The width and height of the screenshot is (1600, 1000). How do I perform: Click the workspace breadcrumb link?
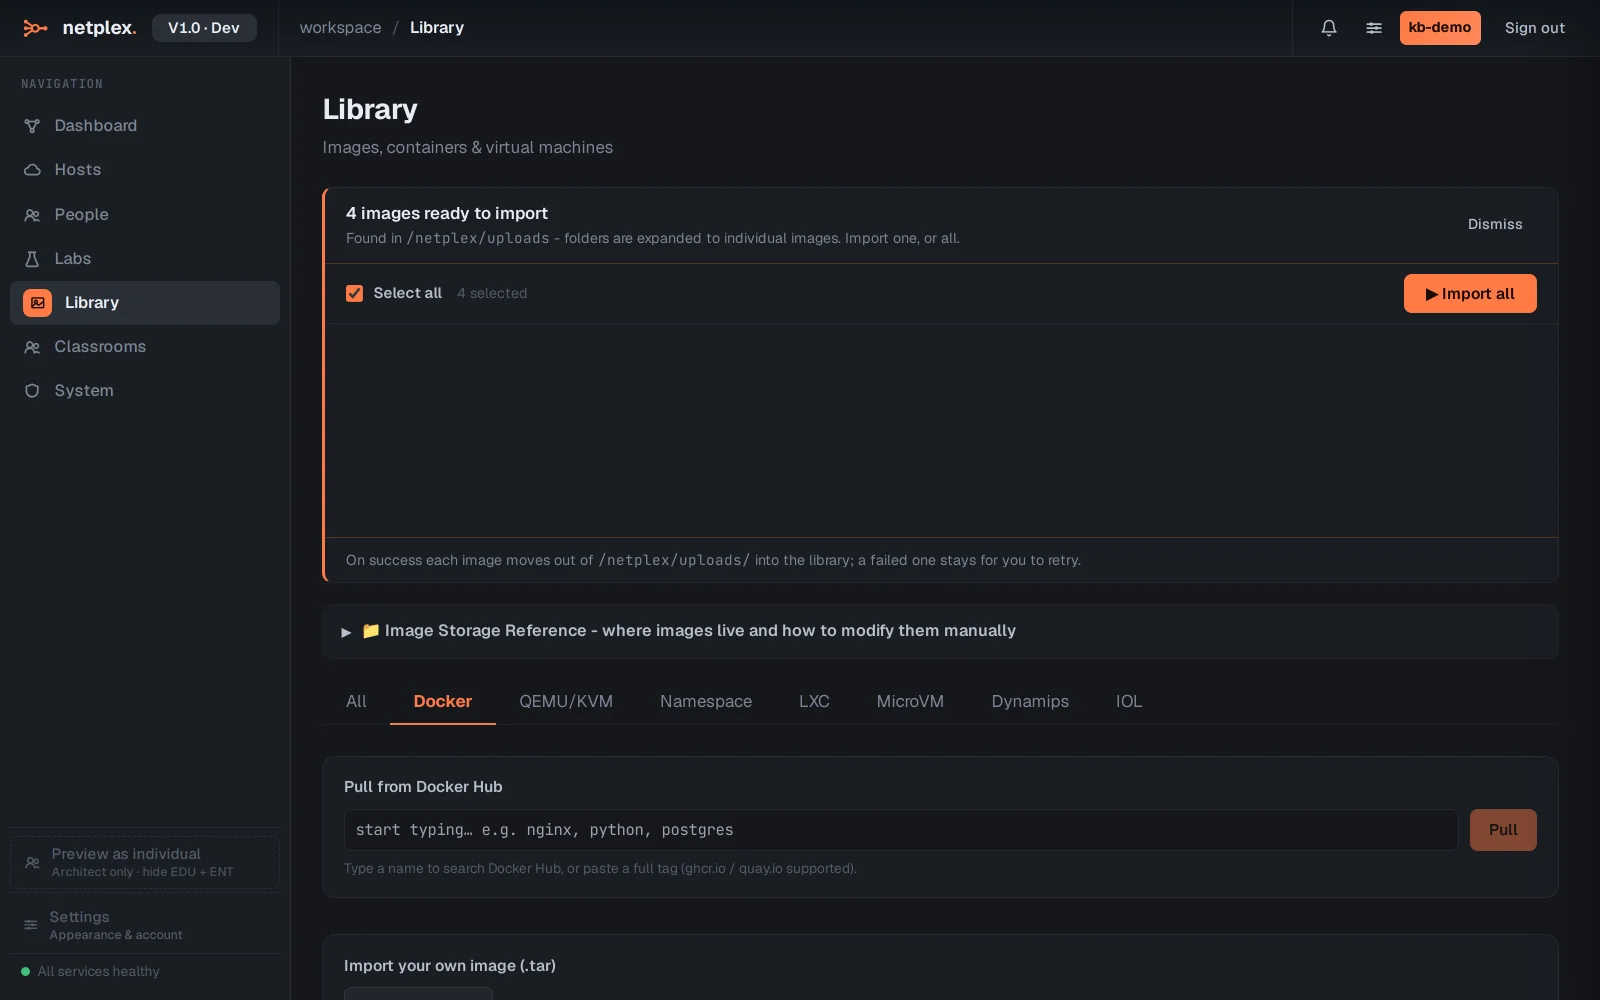pyautogui.click(x=340, y=28)
